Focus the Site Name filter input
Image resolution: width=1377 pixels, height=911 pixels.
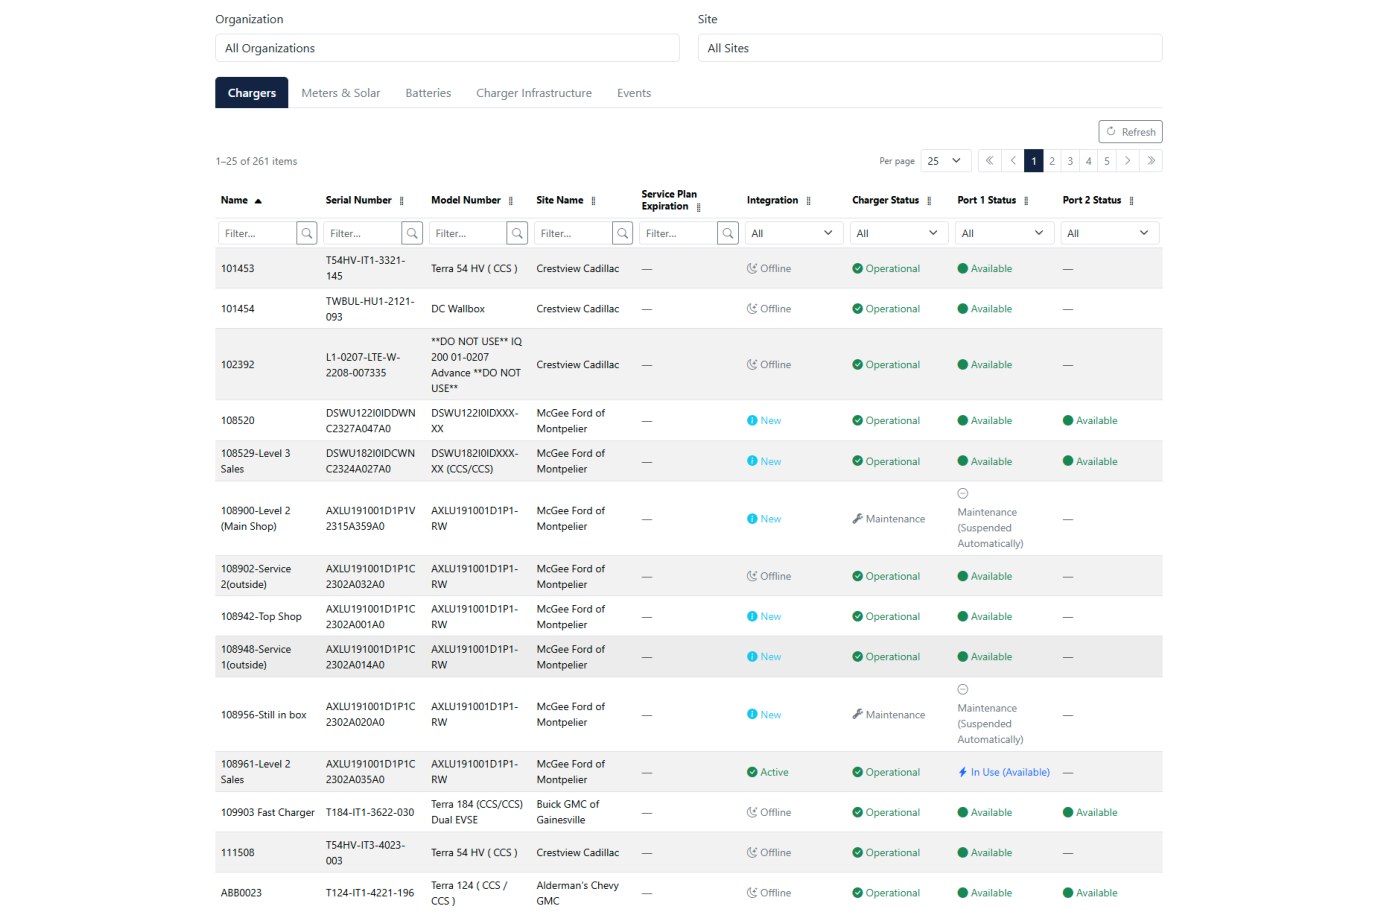[573, 233]
